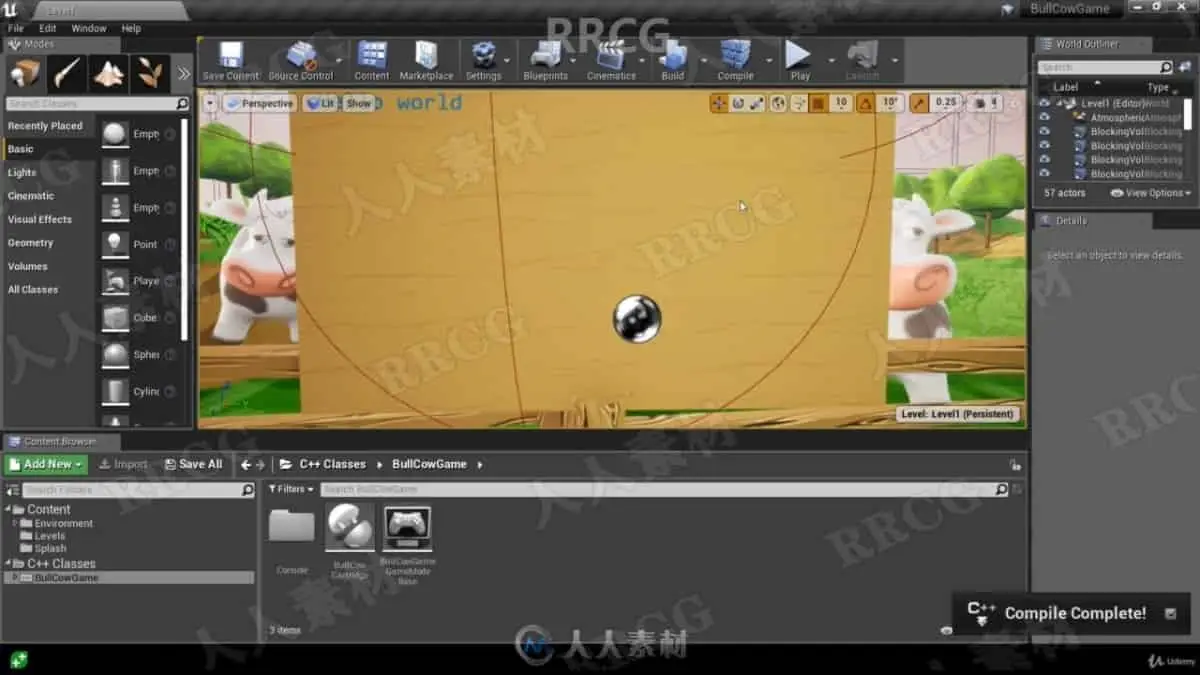This screenshot has width=1200, height=675.
Task: Open the Edit menu
Action: [x=47, y=29]
